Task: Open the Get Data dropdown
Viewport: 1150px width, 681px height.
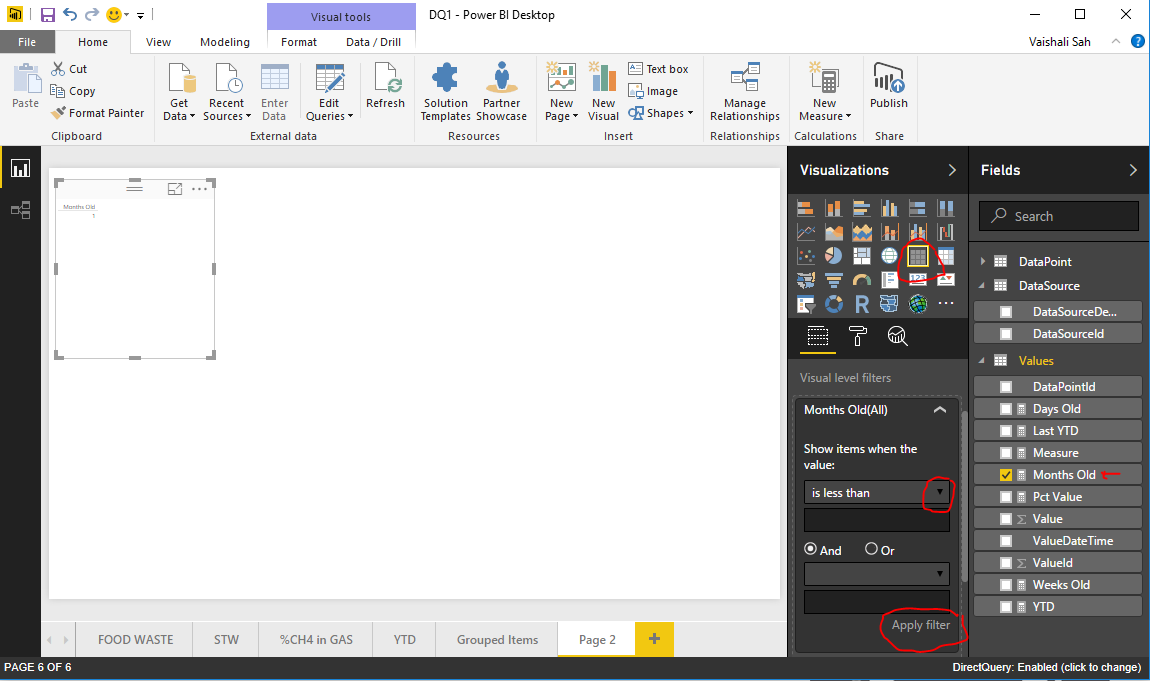Action: 179,92
